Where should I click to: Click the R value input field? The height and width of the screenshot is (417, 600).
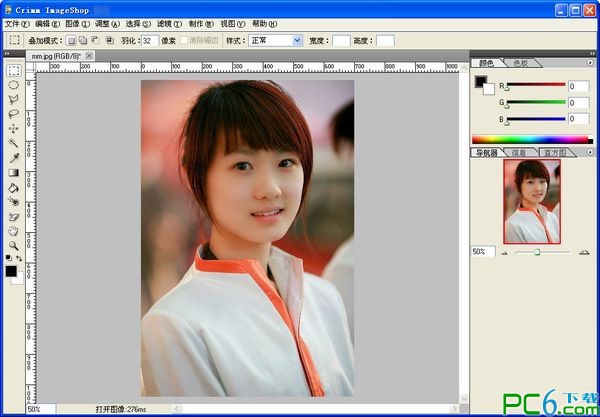coord(578,86)
